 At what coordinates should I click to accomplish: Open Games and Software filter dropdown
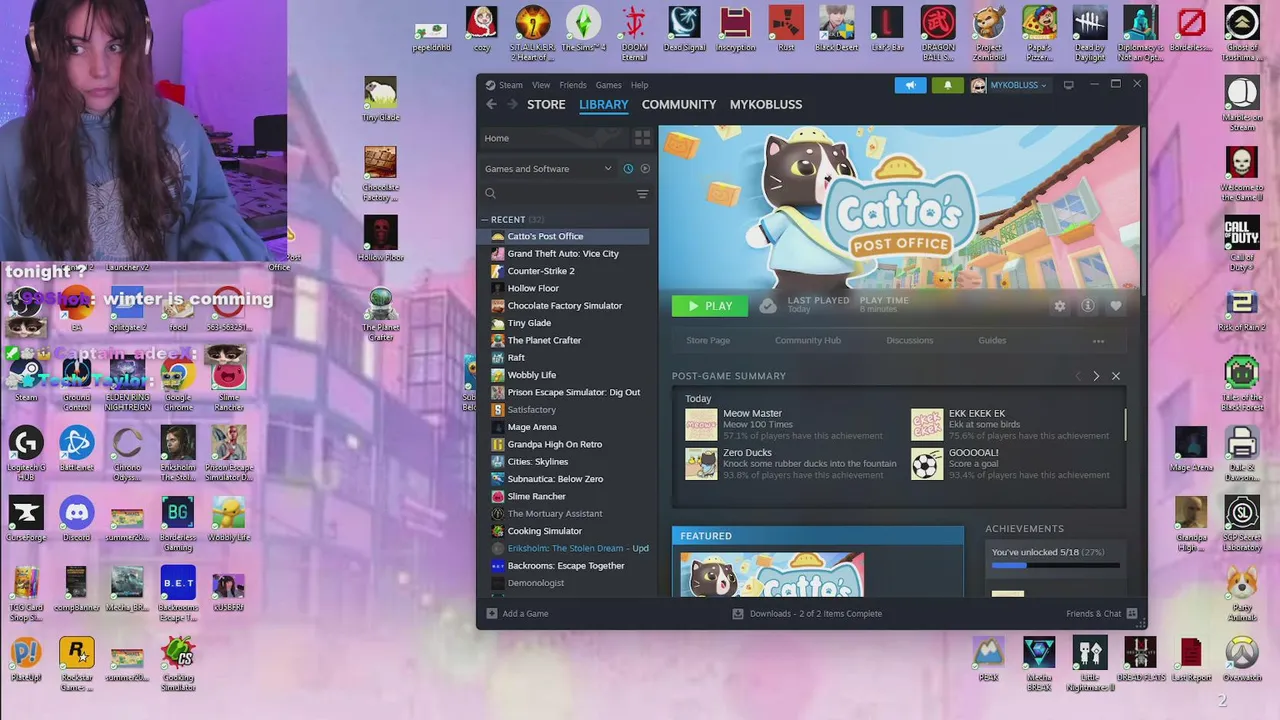(548, 168)
